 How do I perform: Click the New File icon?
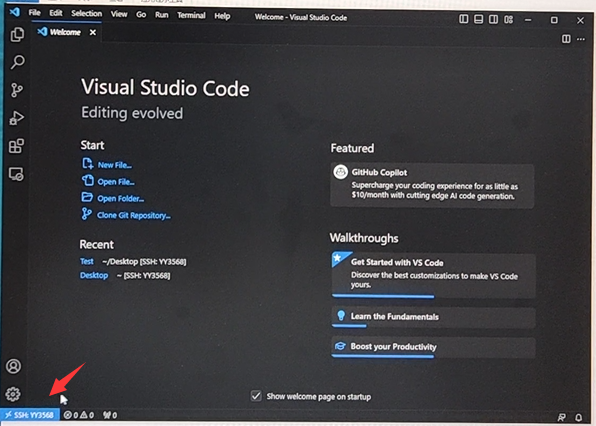[87, 163]
